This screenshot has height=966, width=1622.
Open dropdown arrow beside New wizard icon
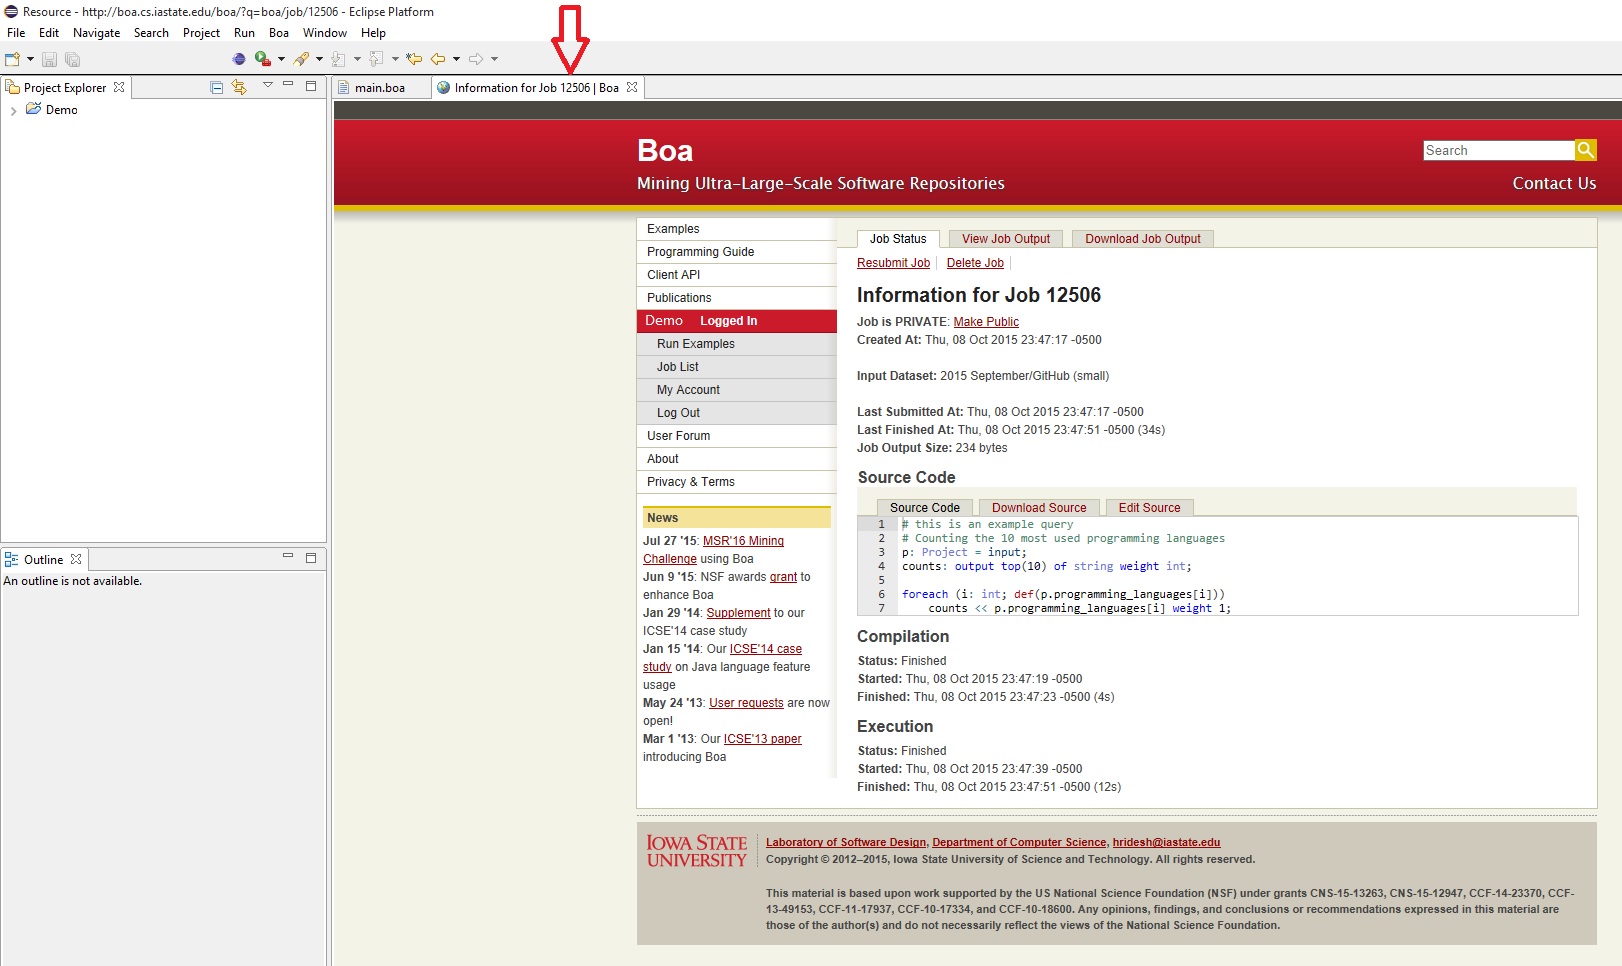tap(31, 59)
